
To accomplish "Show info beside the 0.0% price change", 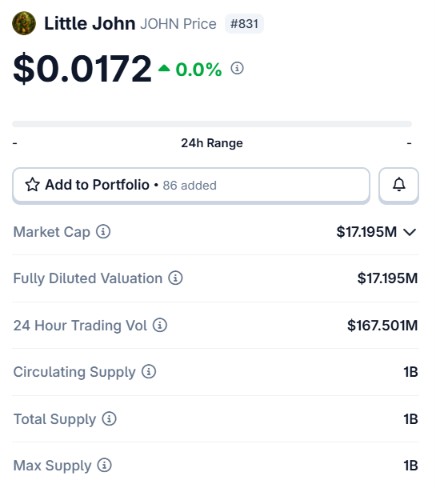I will tap(237, 68).
